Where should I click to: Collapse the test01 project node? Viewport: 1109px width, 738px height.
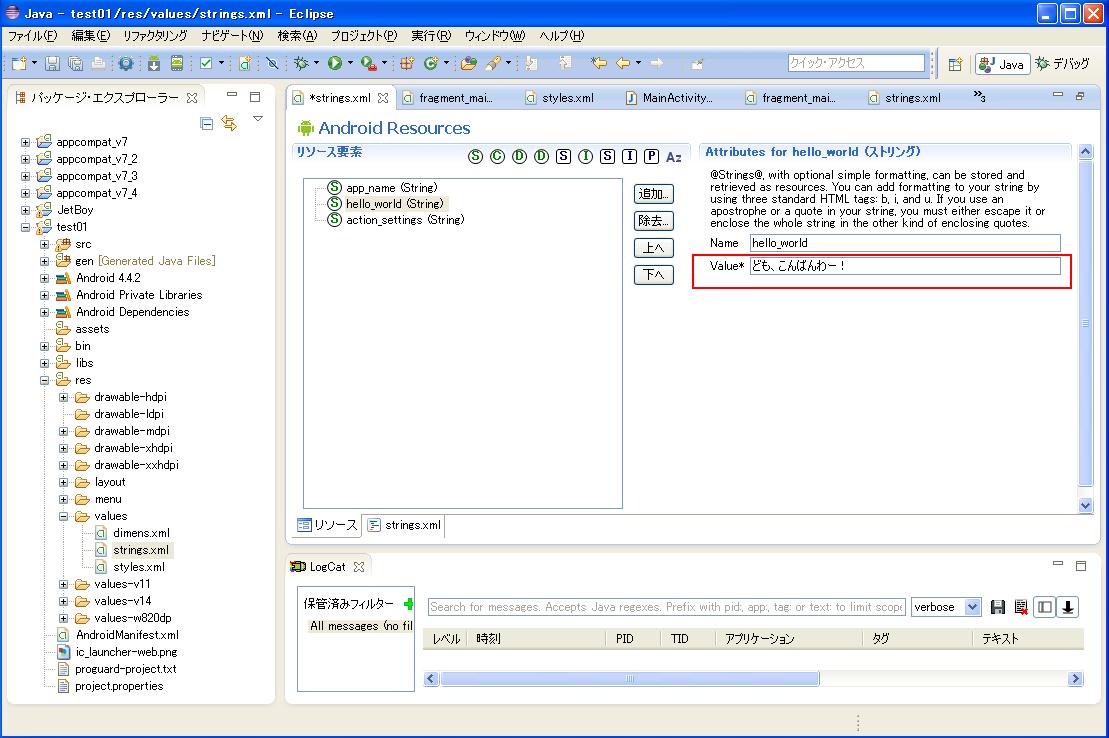click(x=25, y=227)
